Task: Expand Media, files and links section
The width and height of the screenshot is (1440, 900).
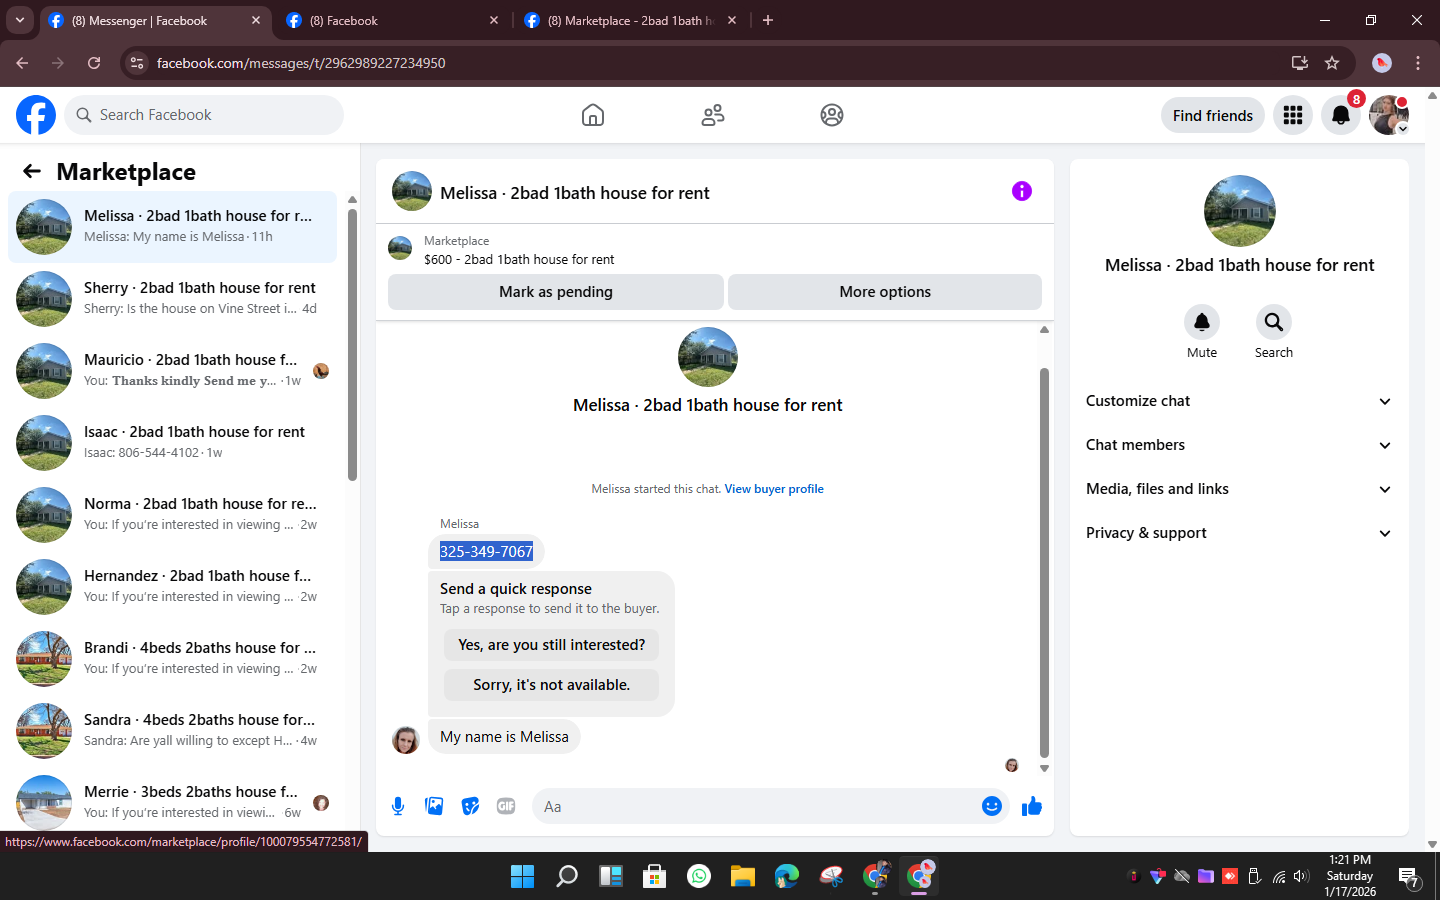Action: click(1239, 489)
